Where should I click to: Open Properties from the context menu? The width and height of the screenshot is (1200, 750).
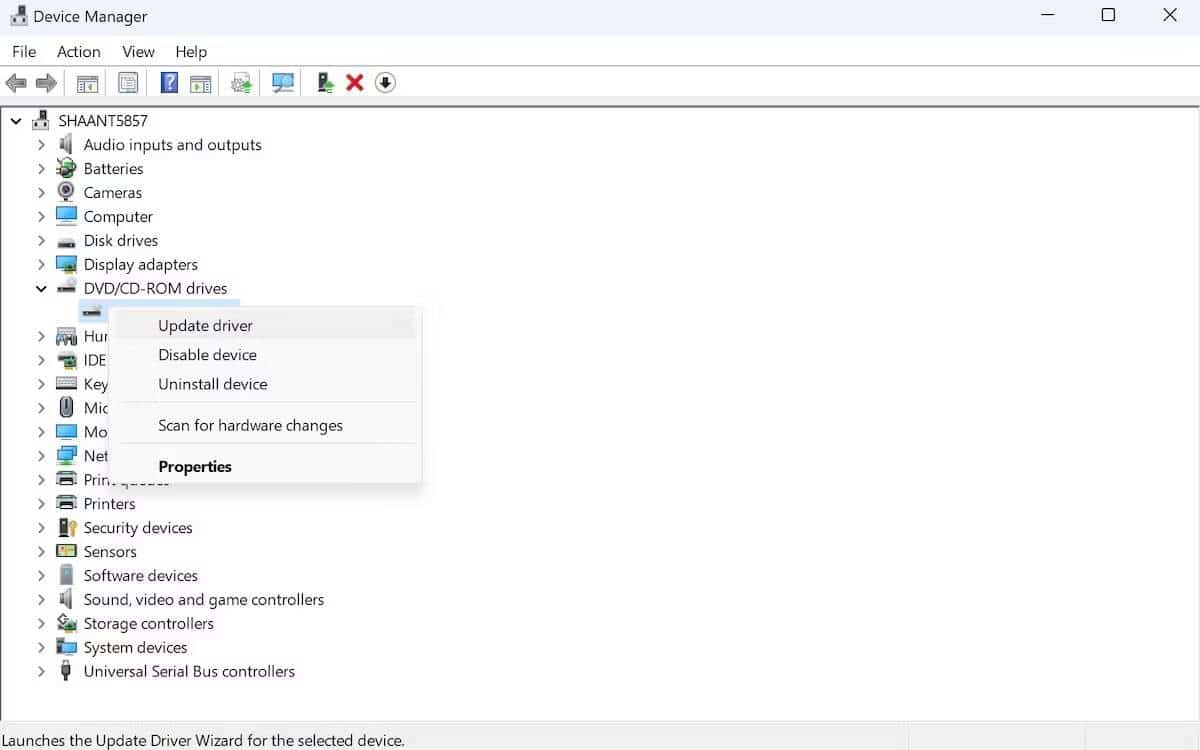click(195, 466)
